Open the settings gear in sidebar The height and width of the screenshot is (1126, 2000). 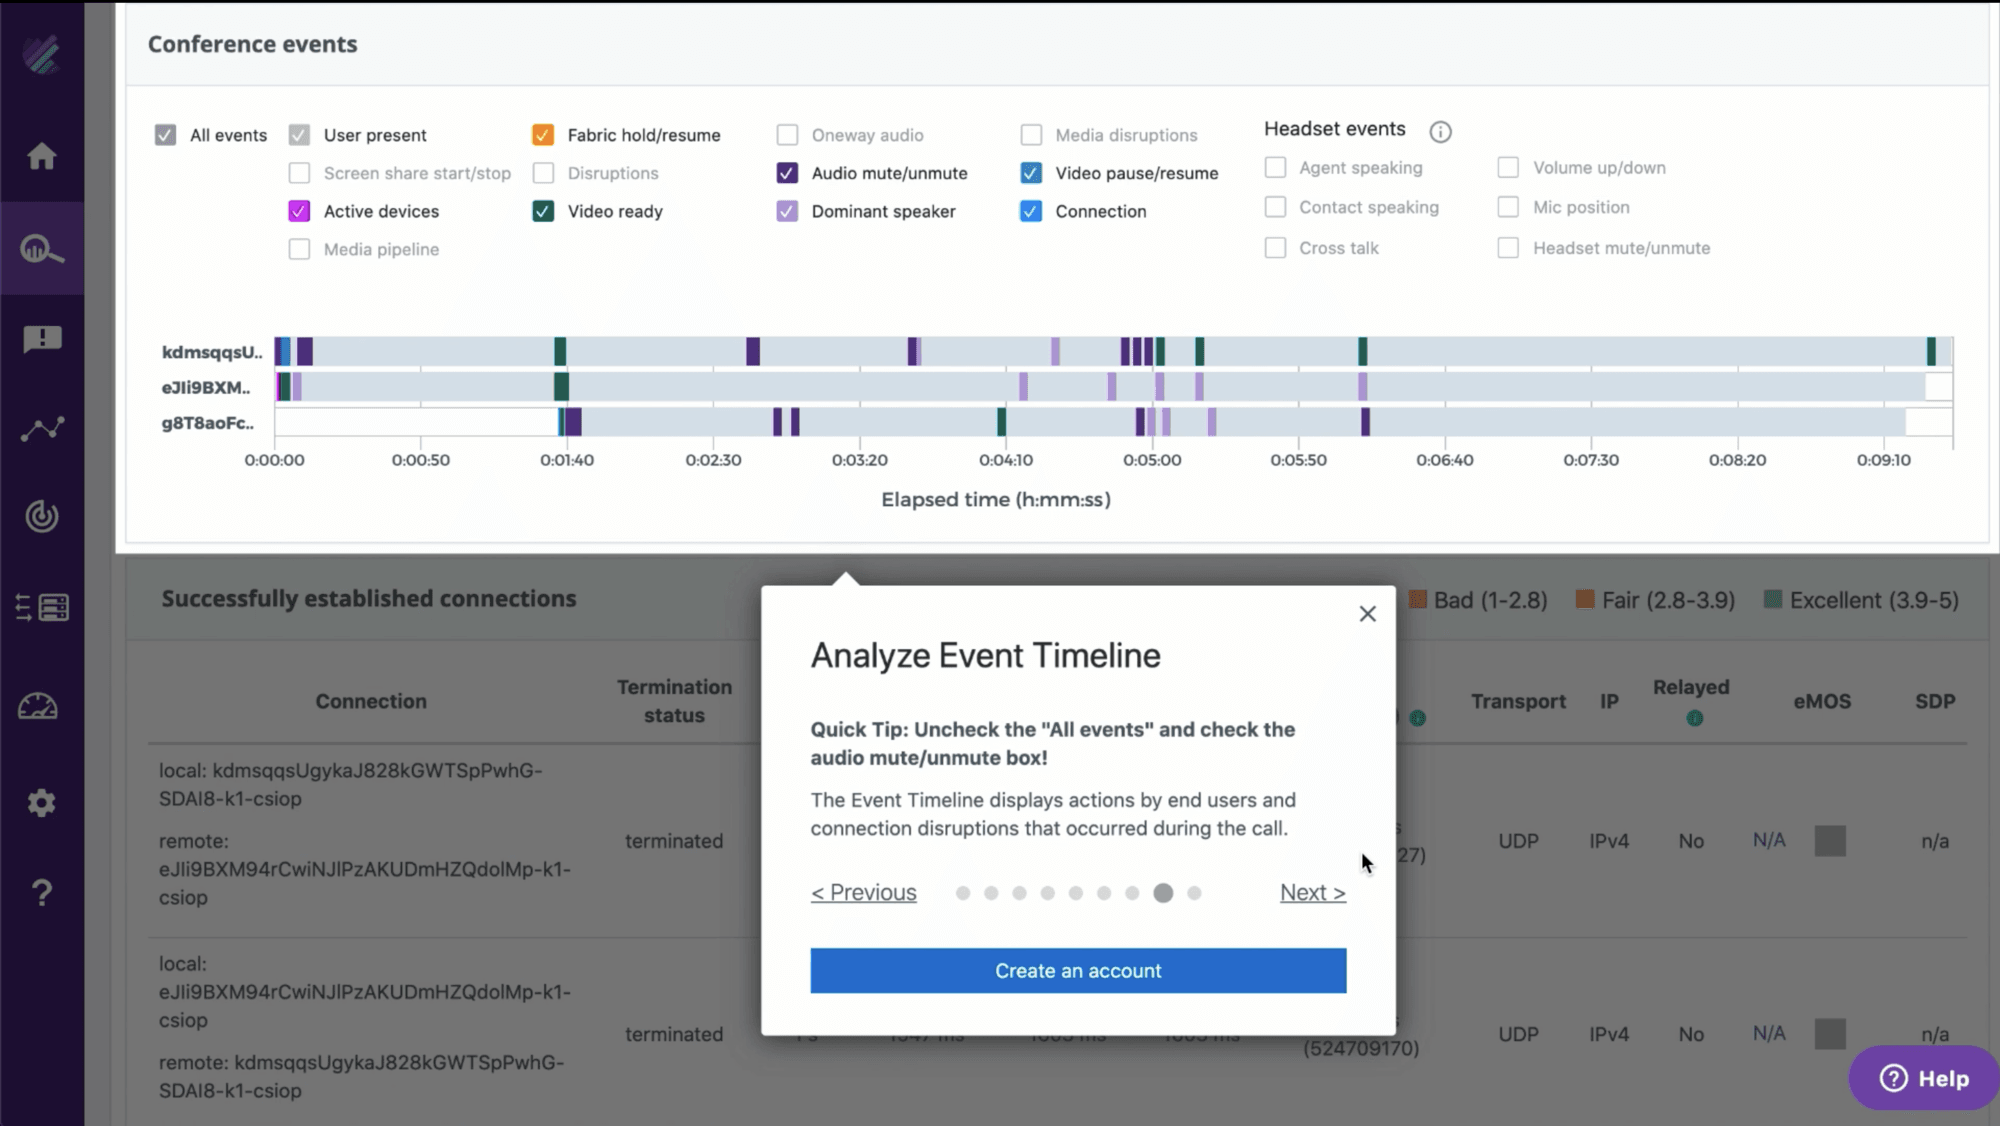click(x=42, y=803)
